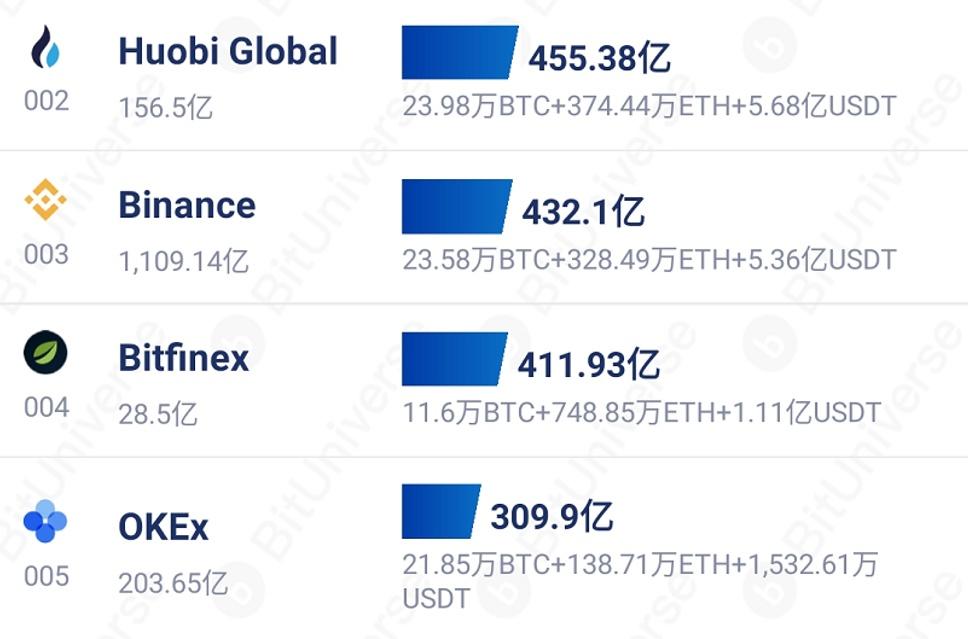Open the Huobi Global exchange name
This screenshot has width=968, height=639.
click(228, 51)
